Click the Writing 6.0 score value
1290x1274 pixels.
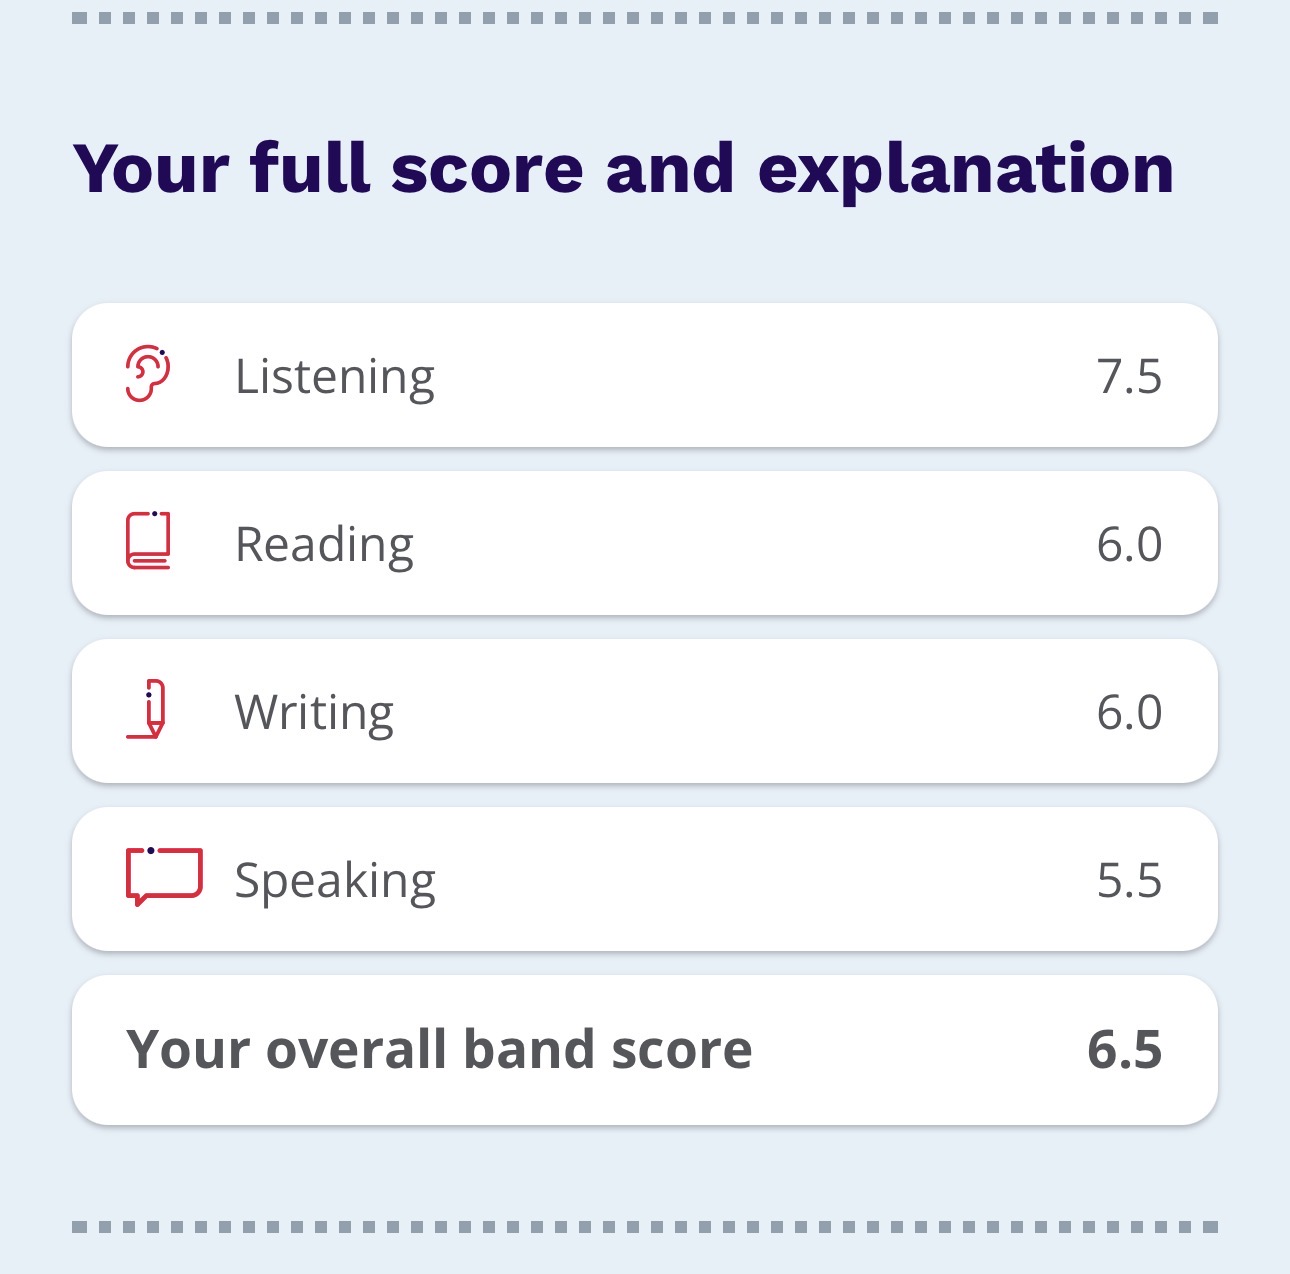pyautogui.click(x=1129, y=713)
